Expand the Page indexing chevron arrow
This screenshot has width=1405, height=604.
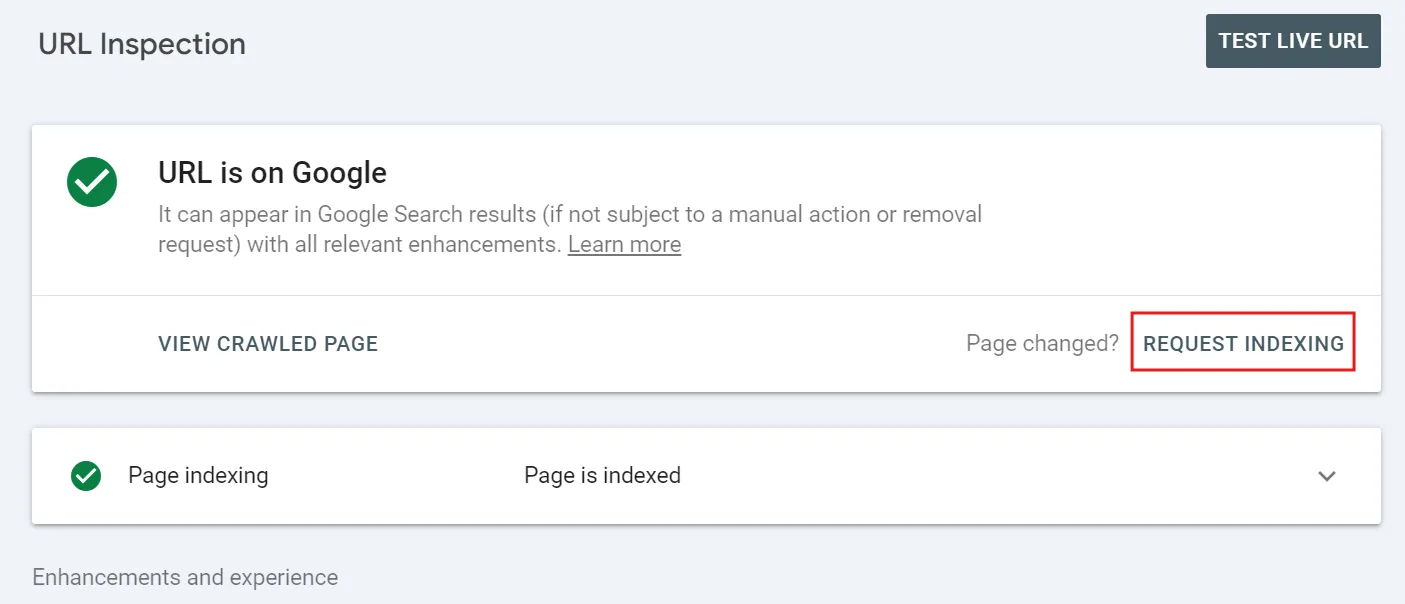click(x=1327, y=476)
